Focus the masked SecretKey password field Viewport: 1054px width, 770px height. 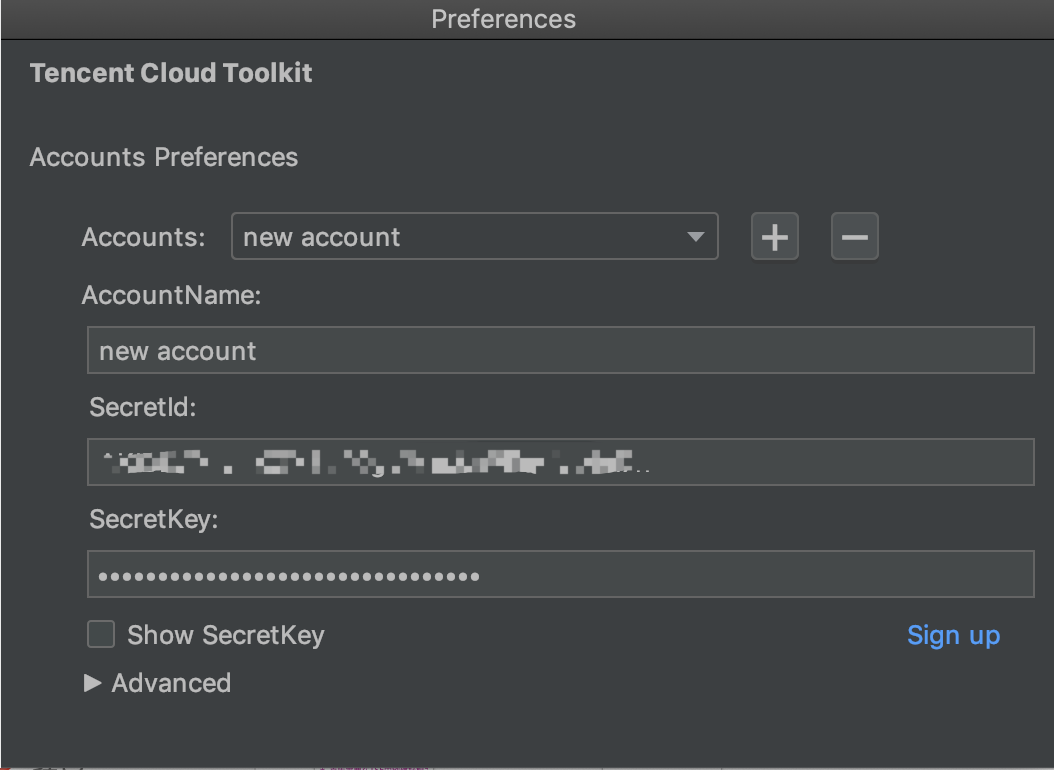click(560, 575)
